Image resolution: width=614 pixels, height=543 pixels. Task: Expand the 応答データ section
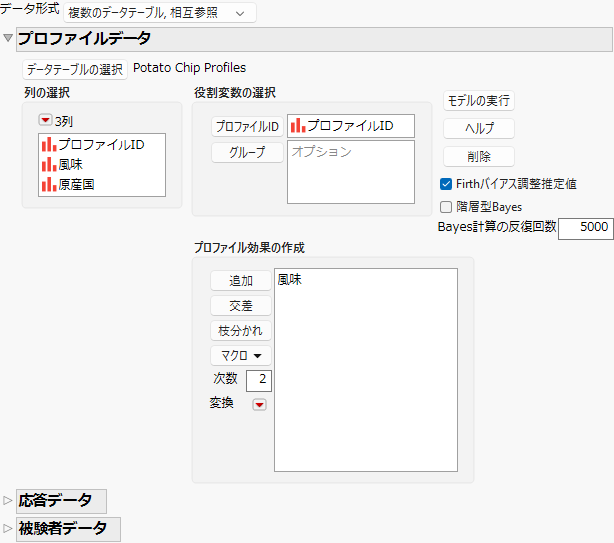click(x=7, y=500)
